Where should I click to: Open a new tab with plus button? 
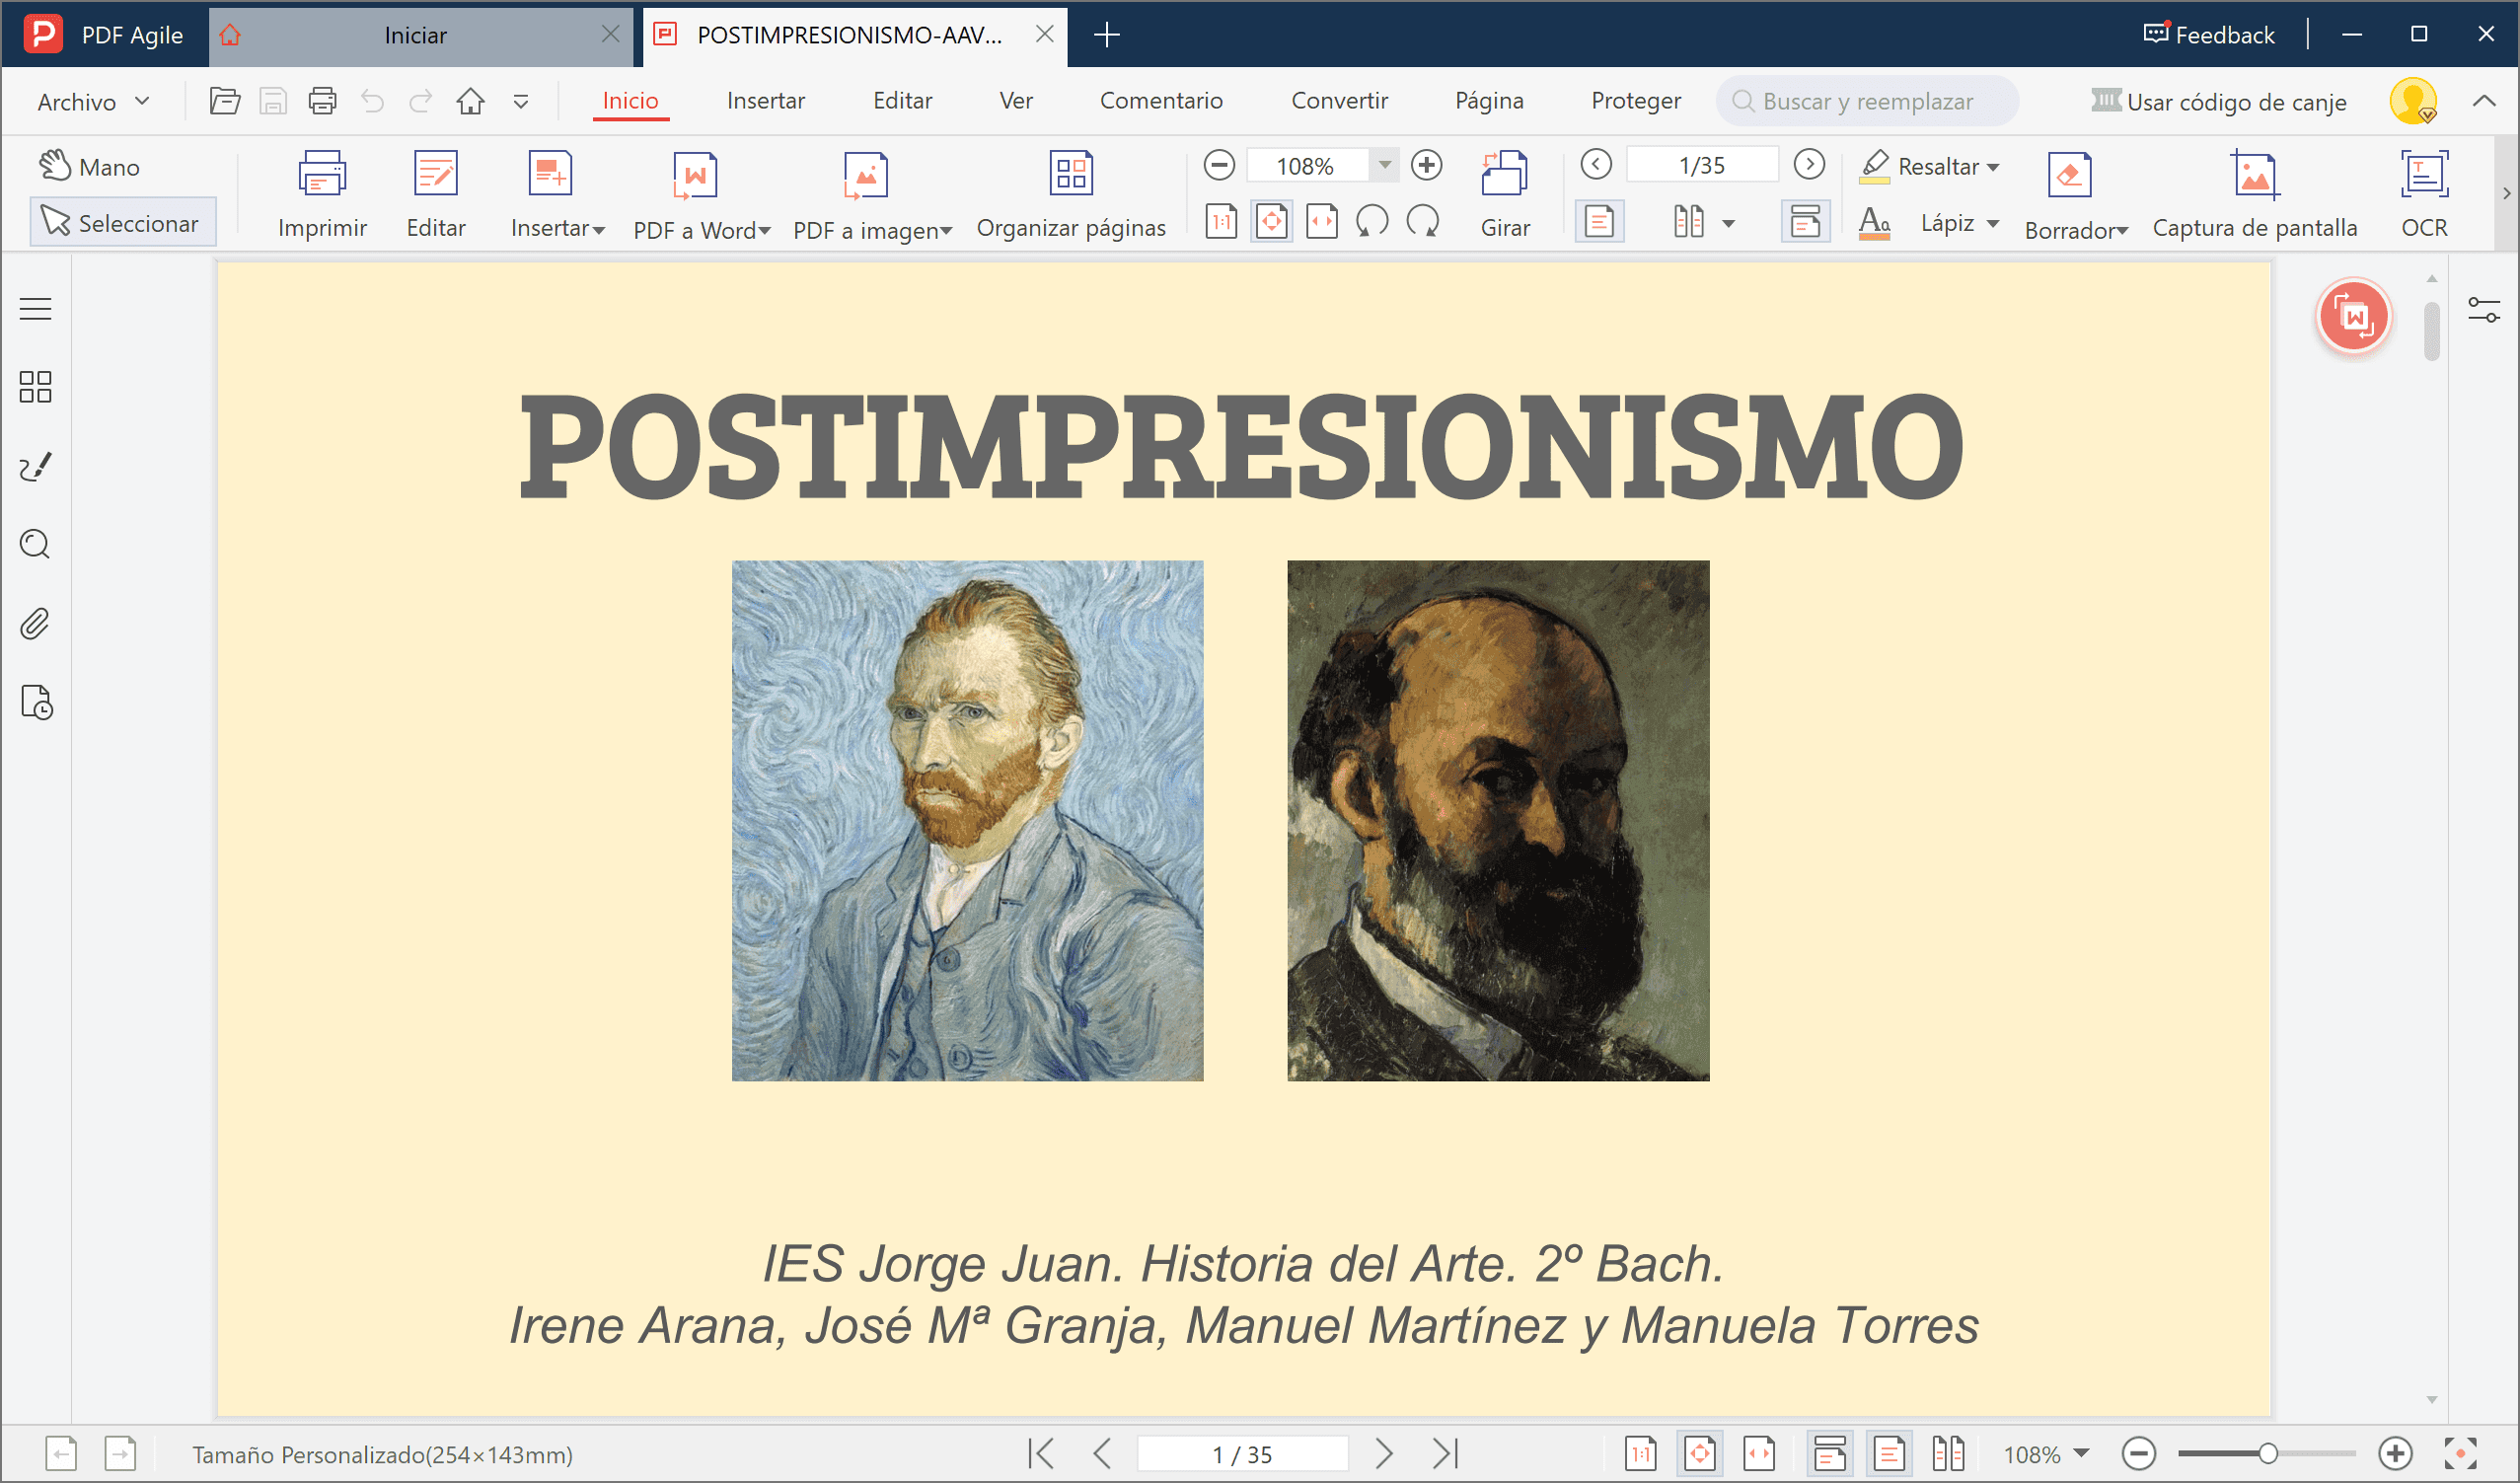click(x=1106, y=34)
